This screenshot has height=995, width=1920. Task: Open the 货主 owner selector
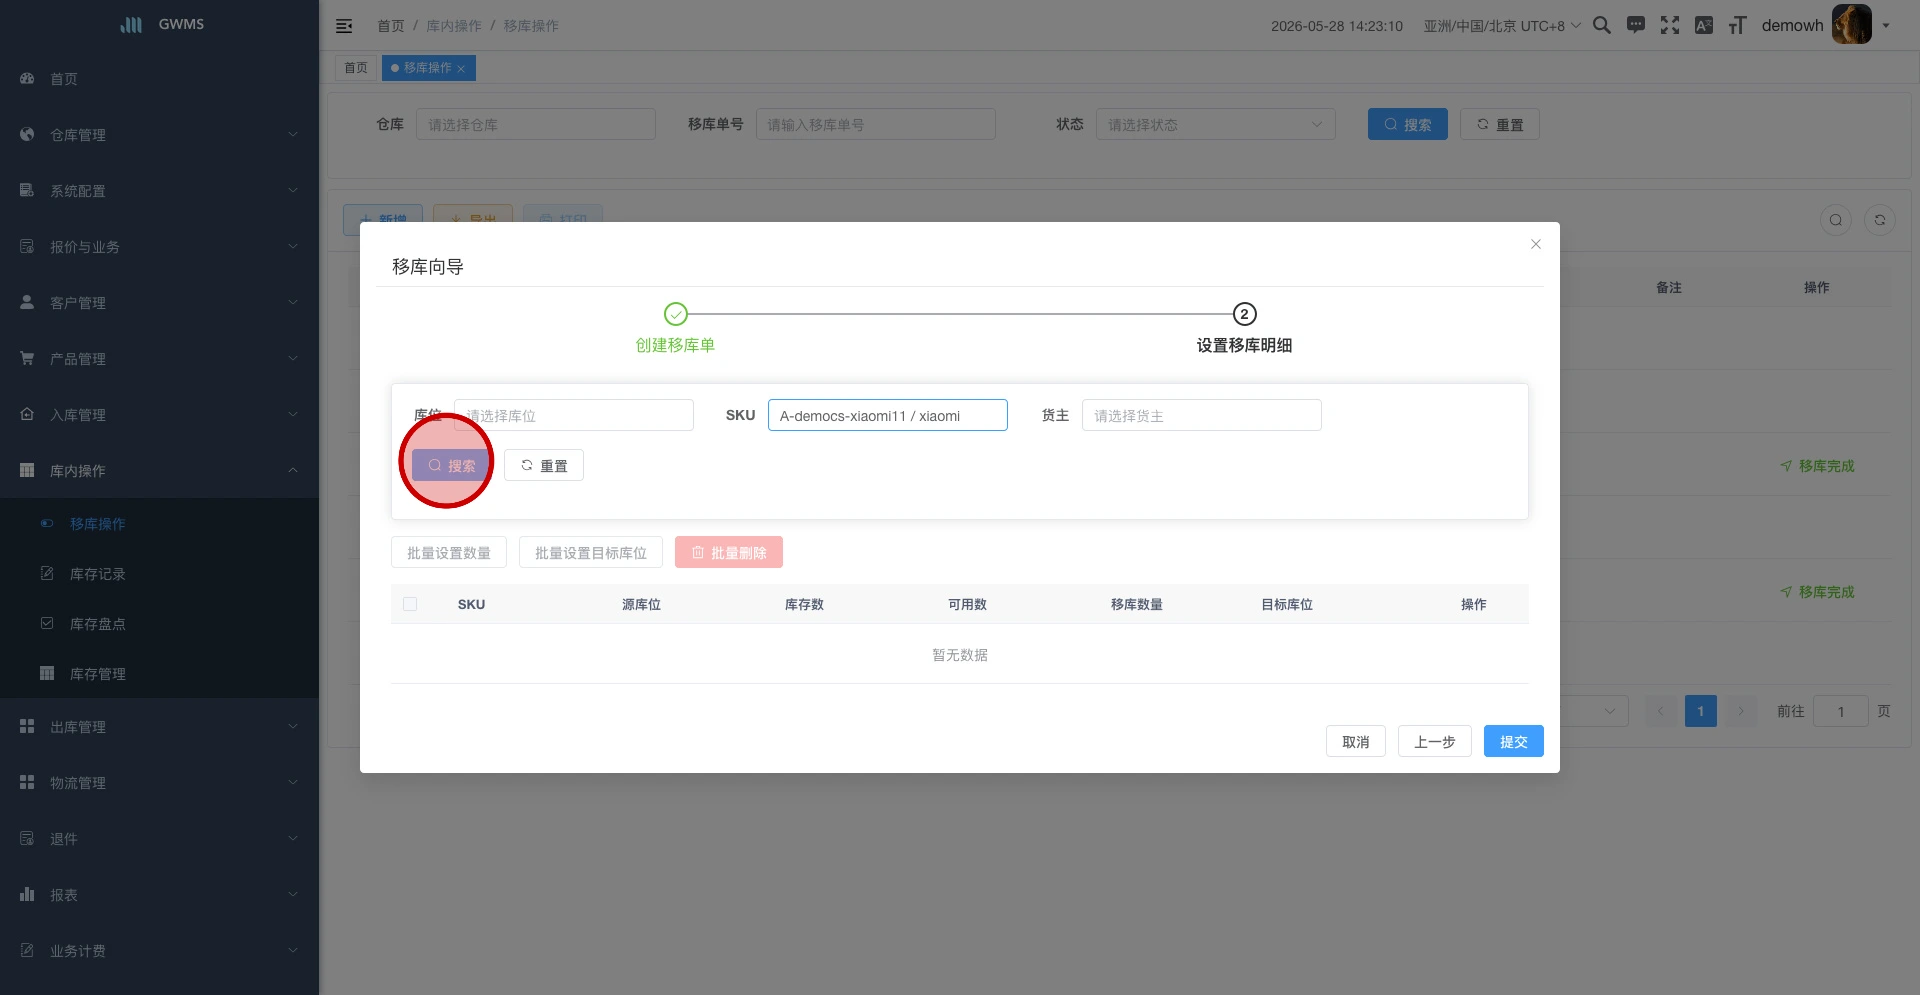(x=1202, y=415)
